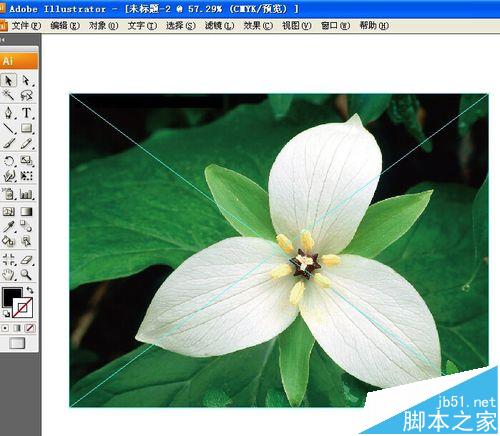Select the Type (T) tool
Viewport: 500px width, 436px height.
click(27, 113)
